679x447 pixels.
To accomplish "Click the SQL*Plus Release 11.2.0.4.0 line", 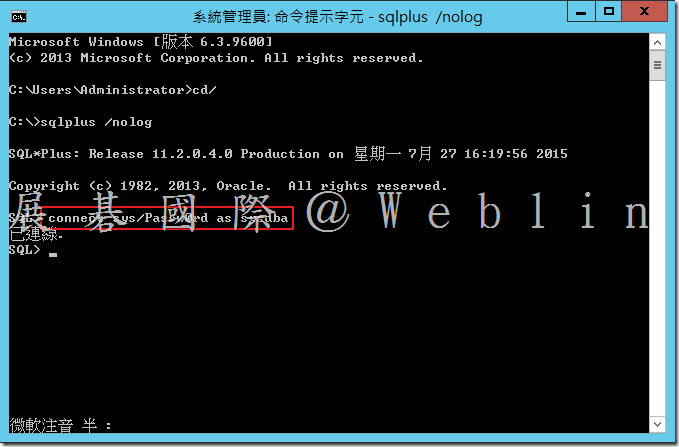I will click(x=288, y=154).
